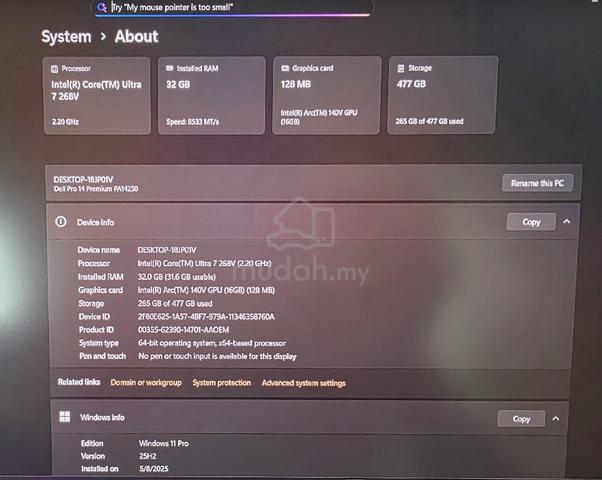Click the Processor chip icon
Screen dimensions: 602x480
[55, 69]
